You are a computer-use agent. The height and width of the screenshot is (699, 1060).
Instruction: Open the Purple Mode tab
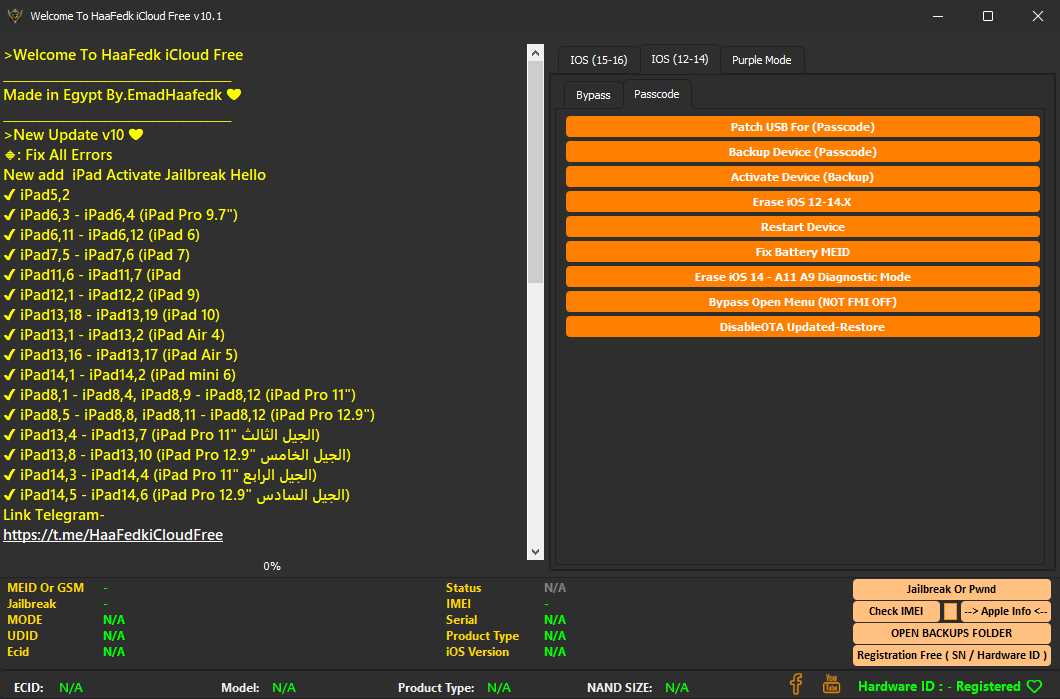coord(761,60)
